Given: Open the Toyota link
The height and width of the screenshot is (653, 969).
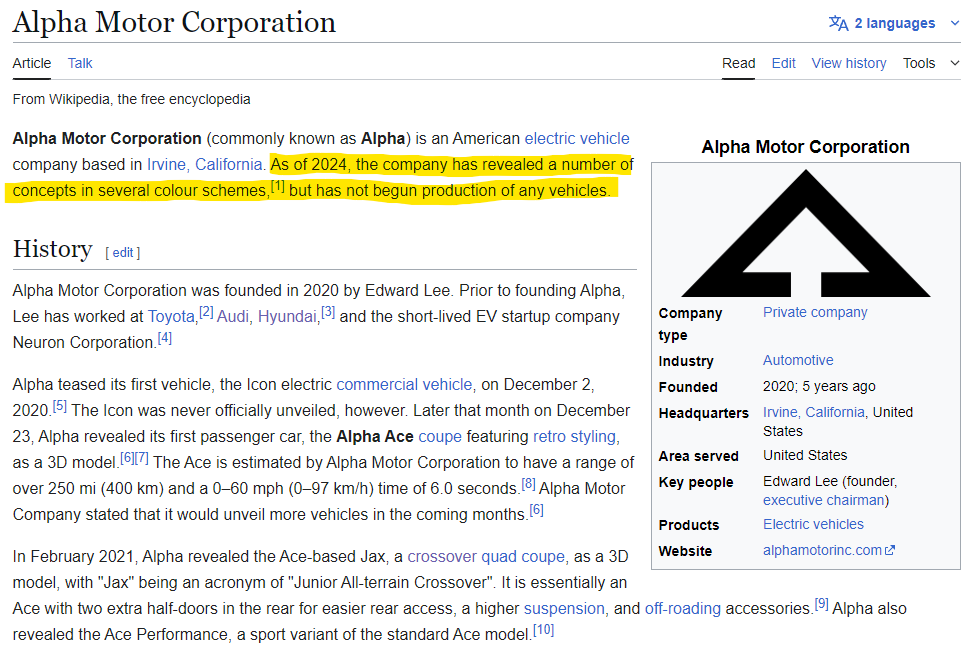Looking at the screenshot, I should (171, 316).
